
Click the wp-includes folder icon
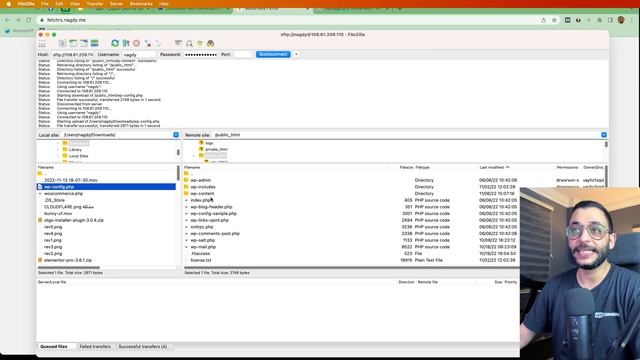[x=186, y=187]
